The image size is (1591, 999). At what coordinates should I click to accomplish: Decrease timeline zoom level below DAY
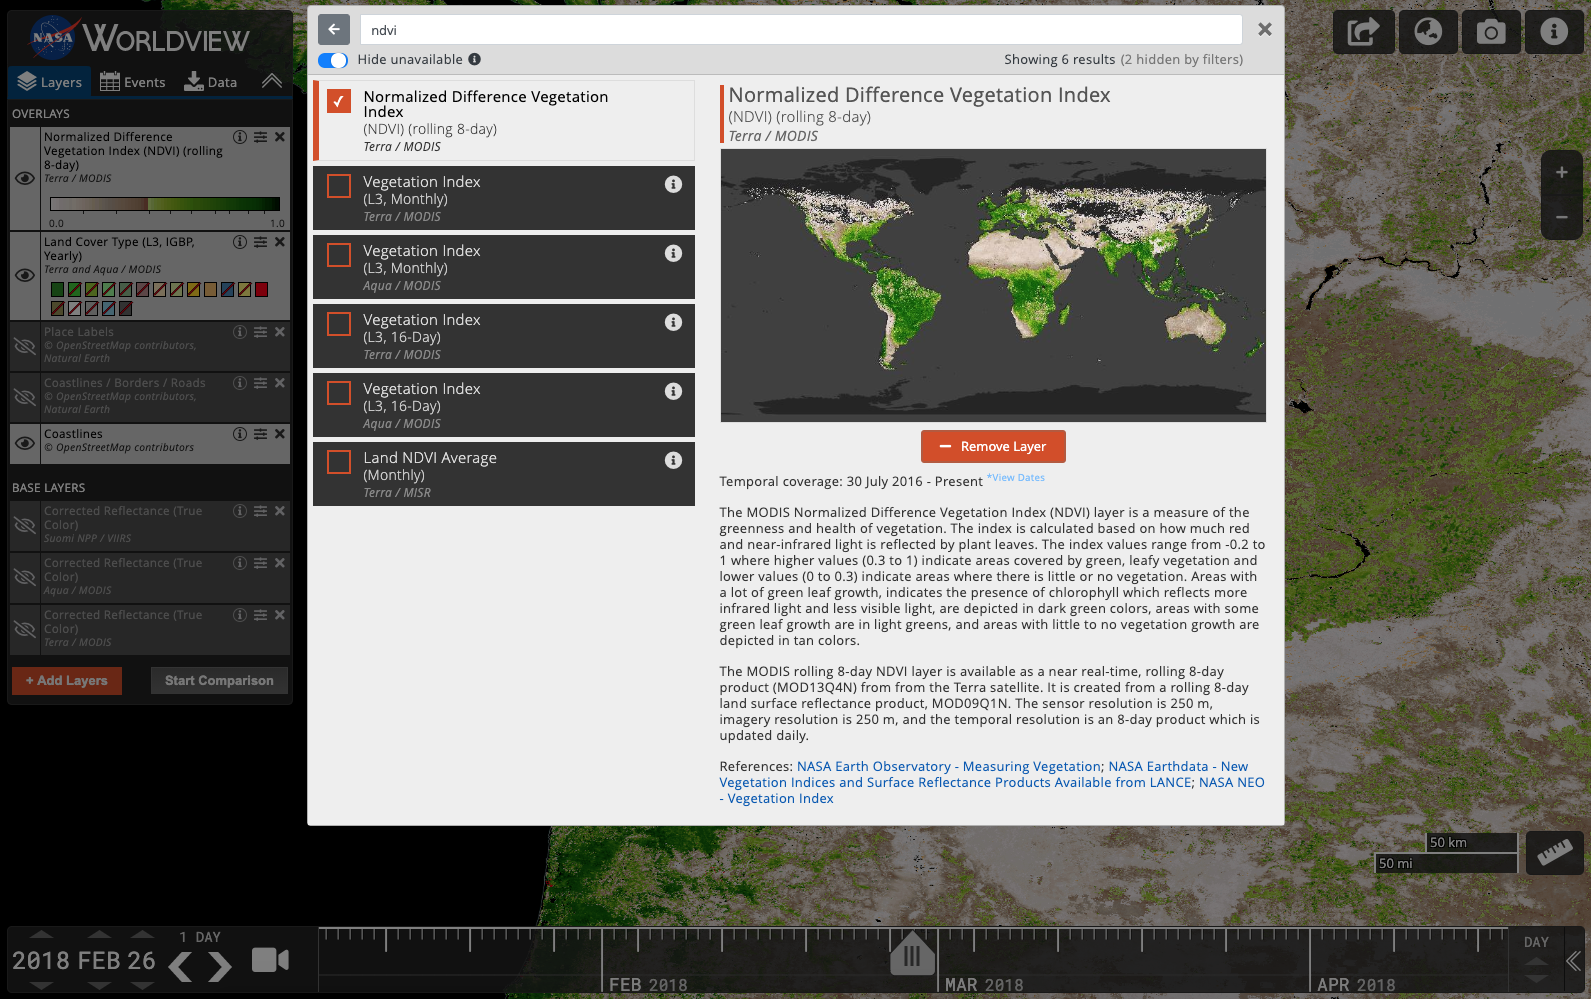coord(1537,980)
